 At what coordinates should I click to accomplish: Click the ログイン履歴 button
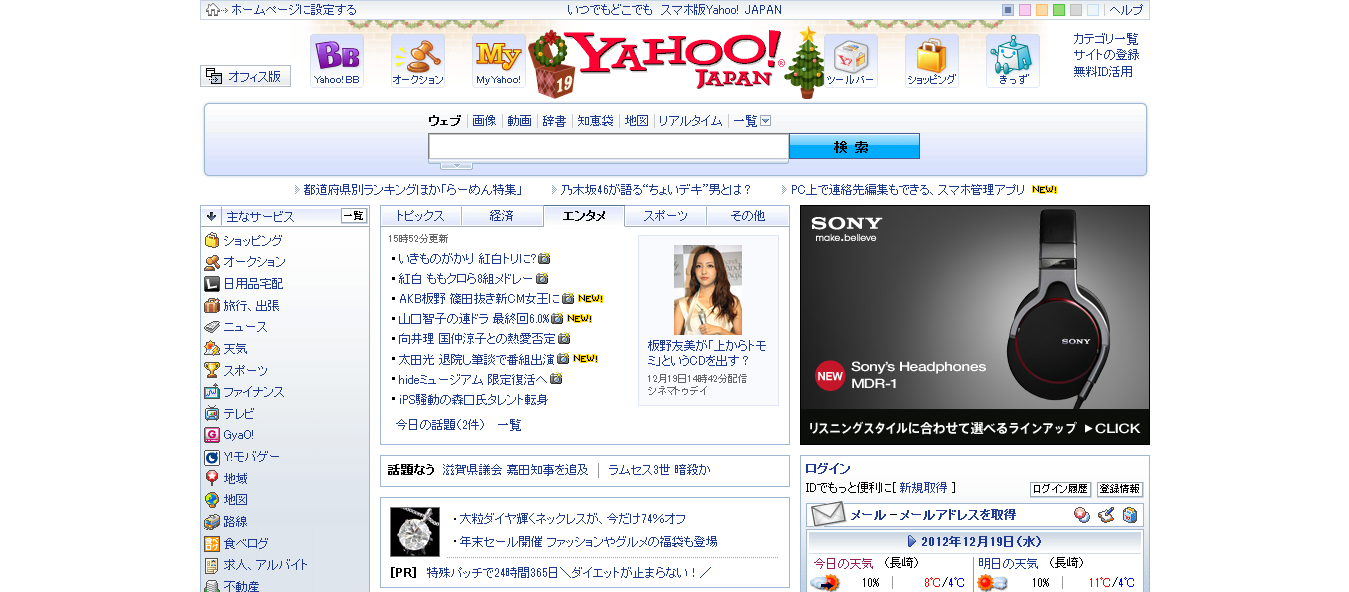[x=1060, y=490]
